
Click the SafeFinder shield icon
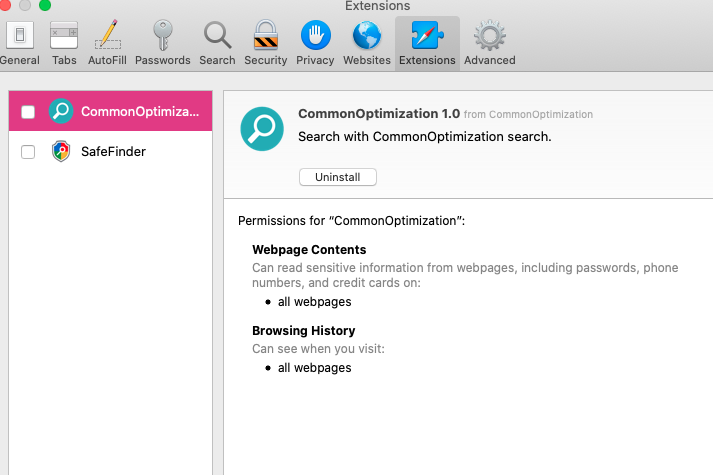tap(61, 152)
